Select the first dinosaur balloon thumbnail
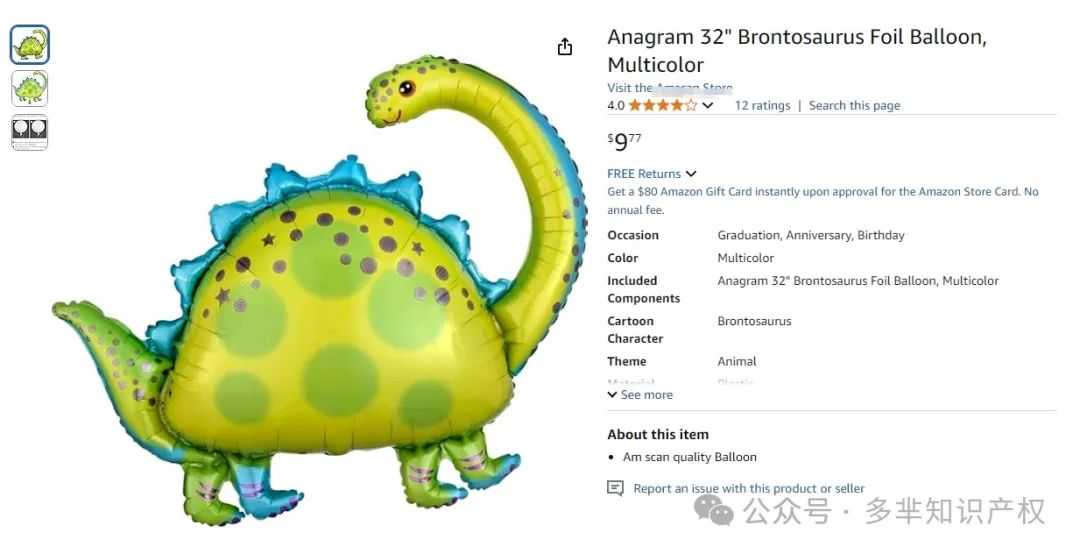This screenshot has width=1080, height=554. [30, 45]
